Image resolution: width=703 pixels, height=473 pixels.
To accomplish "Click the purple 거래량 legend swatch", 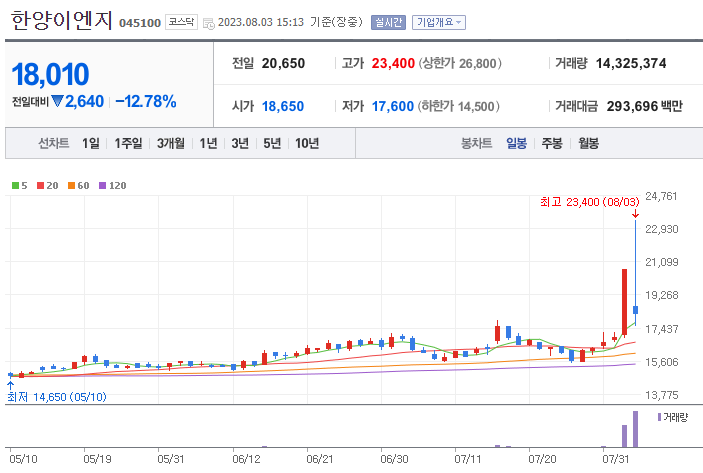I will coord(660,417).
